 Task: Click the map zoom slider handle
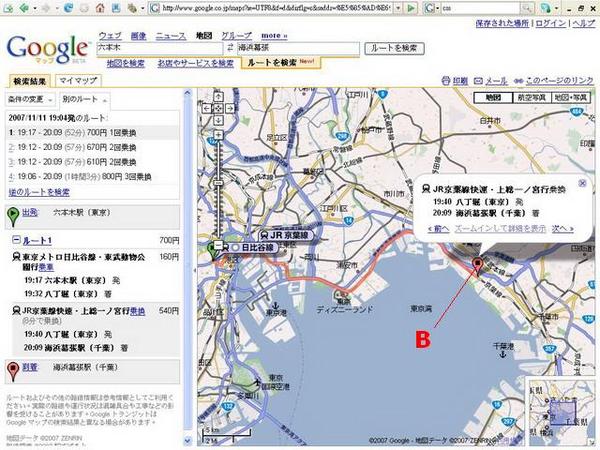pyautogui.click(x=218, y=183)
